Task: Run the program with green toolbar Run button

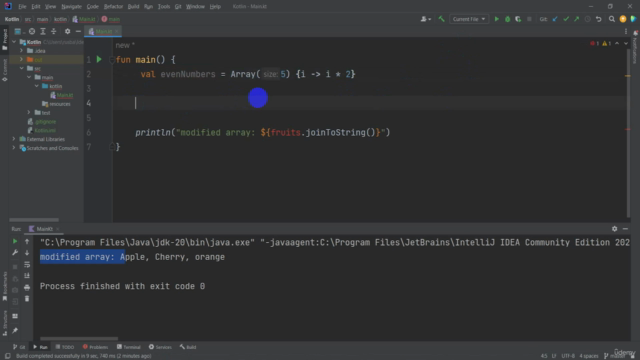Action: click(x=497, y=19)
